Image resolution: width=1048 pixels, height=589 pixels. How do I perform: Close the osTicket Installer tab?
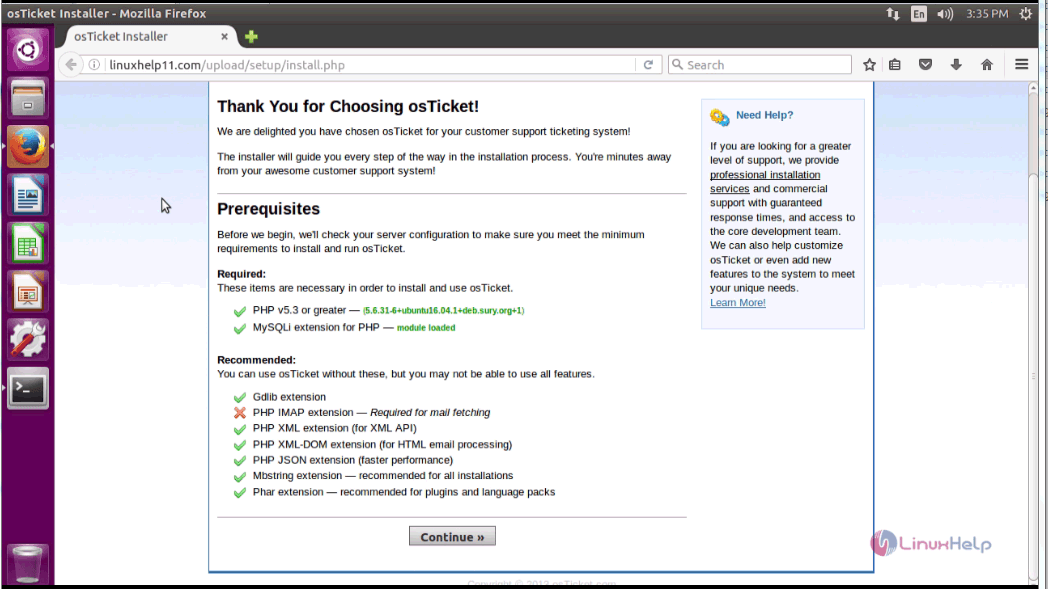click(x=224, y=37)
